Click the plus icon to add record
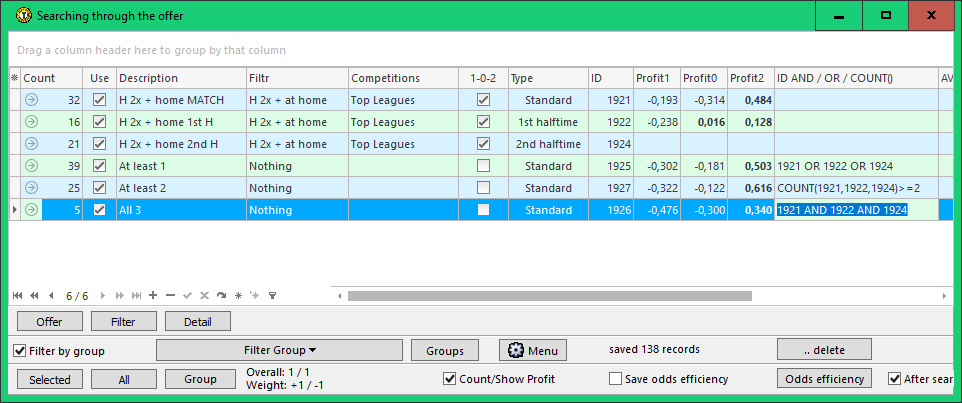 [x=153, y=296]
